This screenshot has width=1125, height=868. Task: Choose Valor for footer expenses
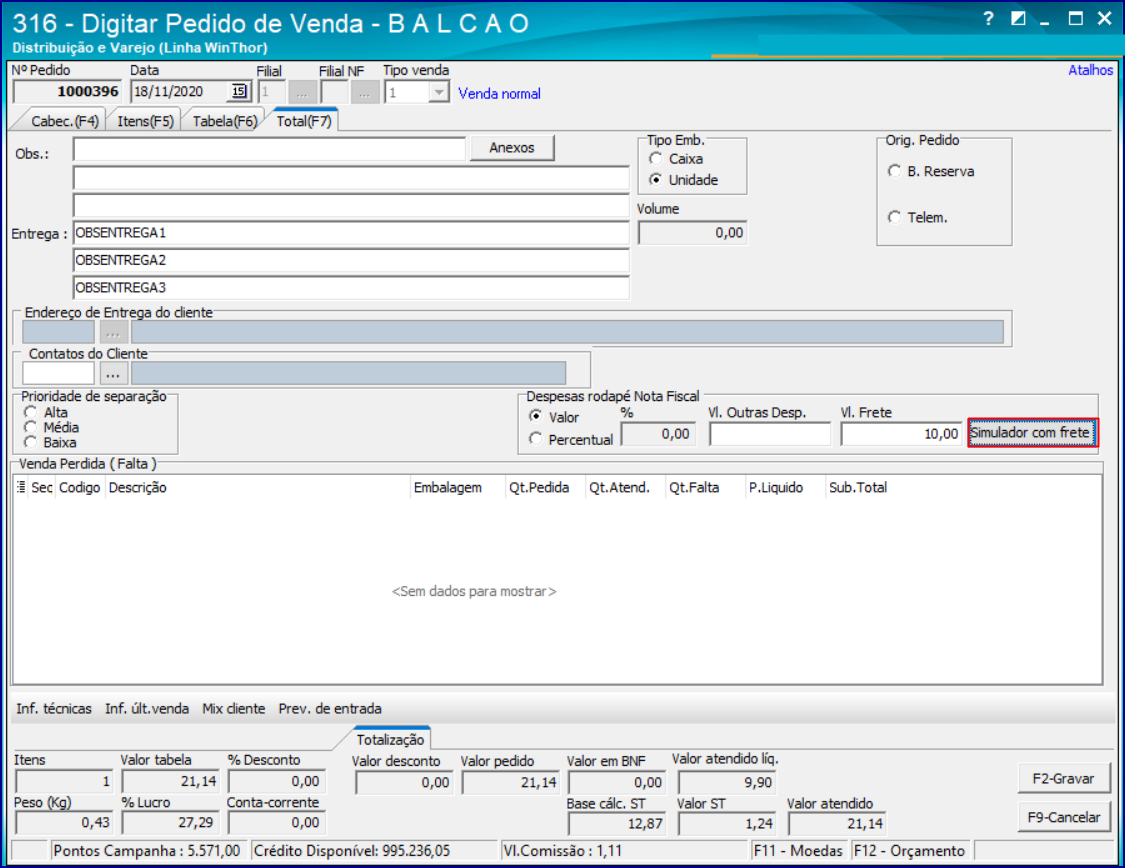click(x=535, y=416)
